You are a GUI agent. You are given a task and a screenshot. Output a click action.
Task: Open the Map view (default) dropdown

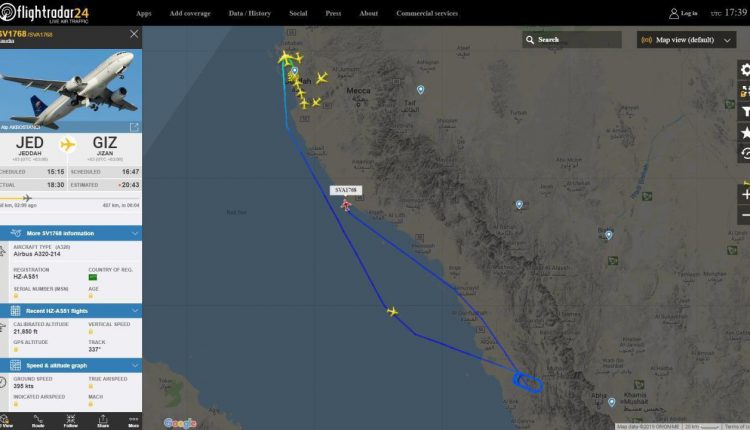pos(685,40)
